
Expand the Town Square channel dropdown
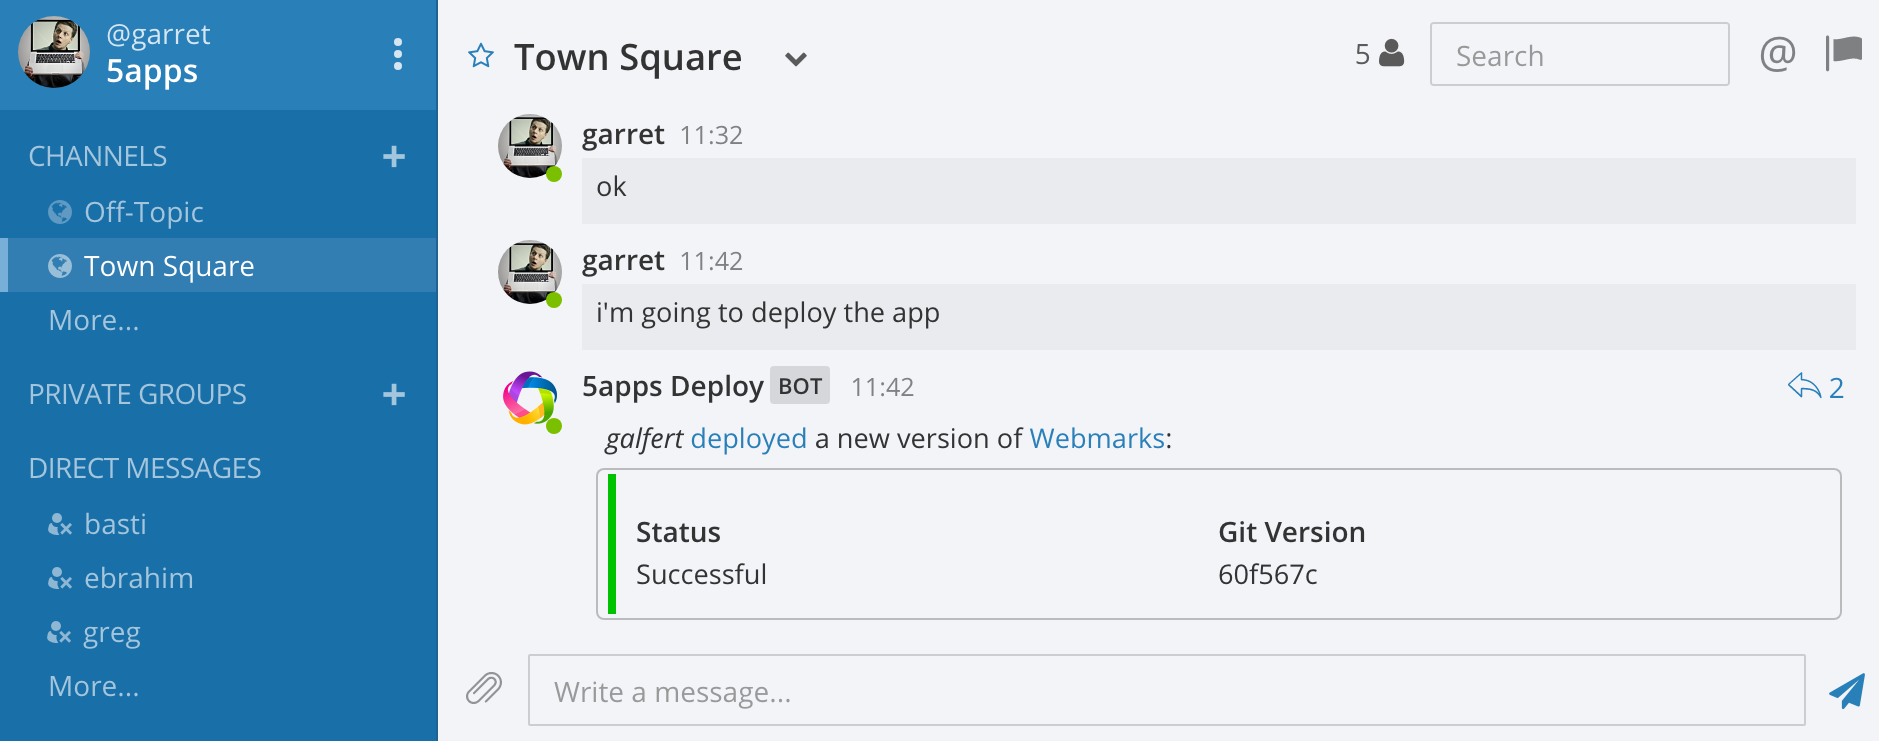[796, 59]
